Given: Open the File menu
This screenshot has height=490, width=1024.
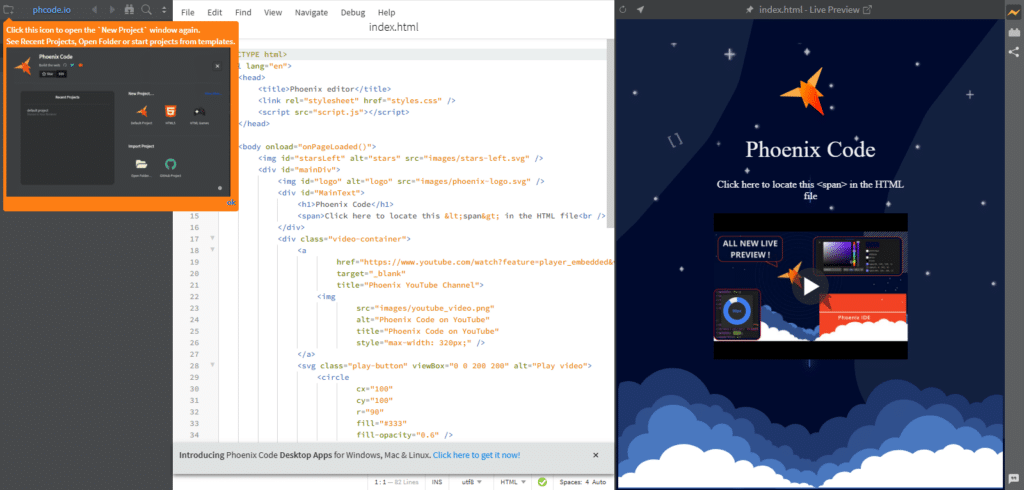Looking at the screenshot, I should click(187, 12).
